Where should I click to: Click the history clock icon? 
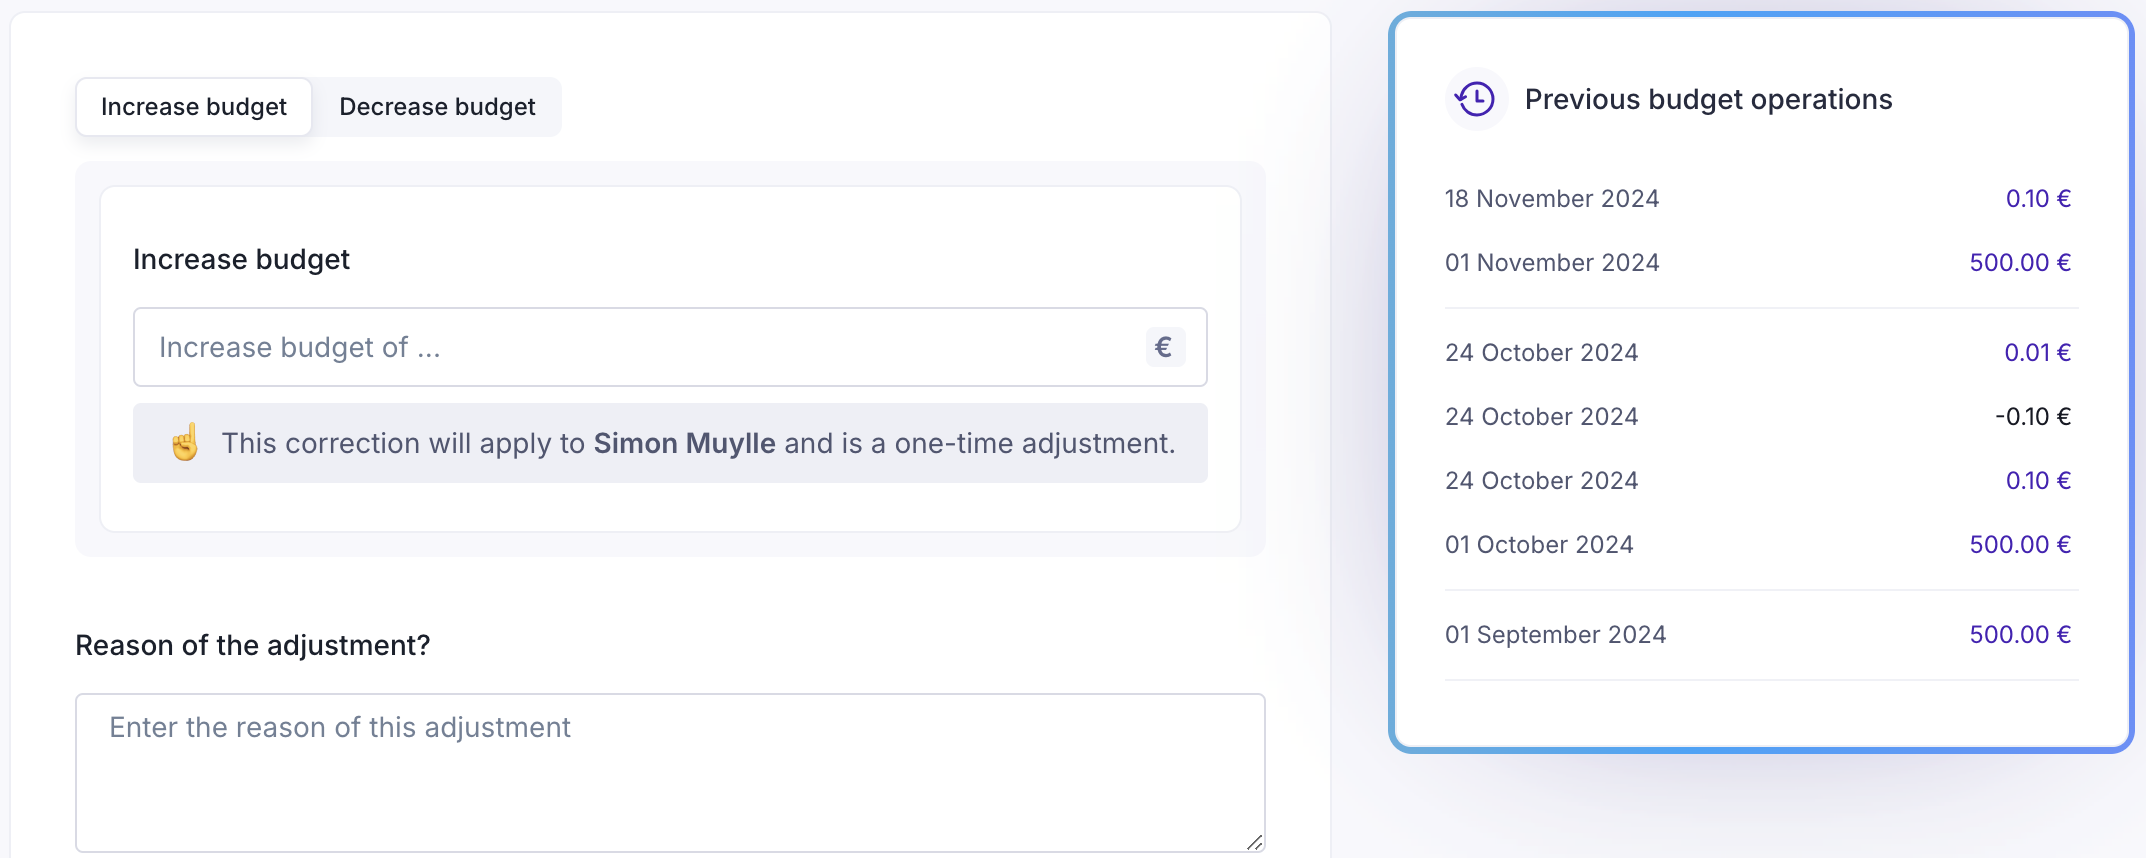point(1475,99)
